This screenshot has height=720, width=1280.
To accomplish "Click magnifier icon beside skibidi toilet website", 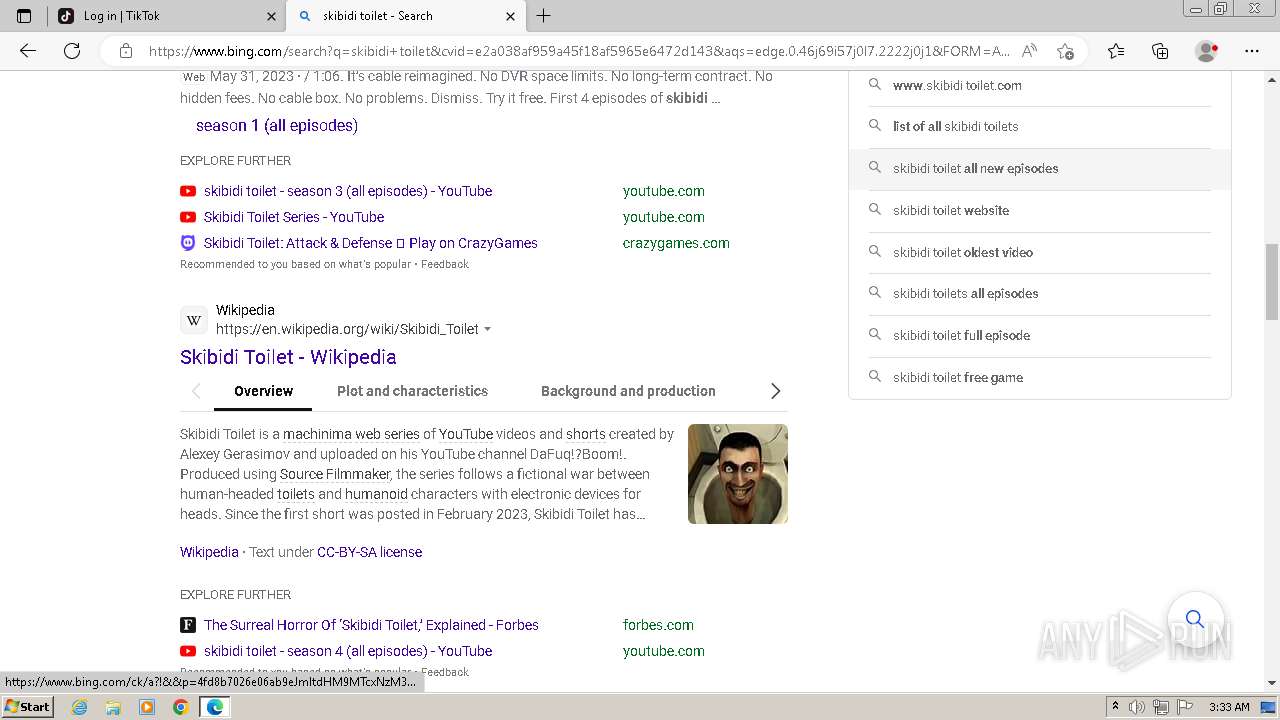I will (874, 210).
